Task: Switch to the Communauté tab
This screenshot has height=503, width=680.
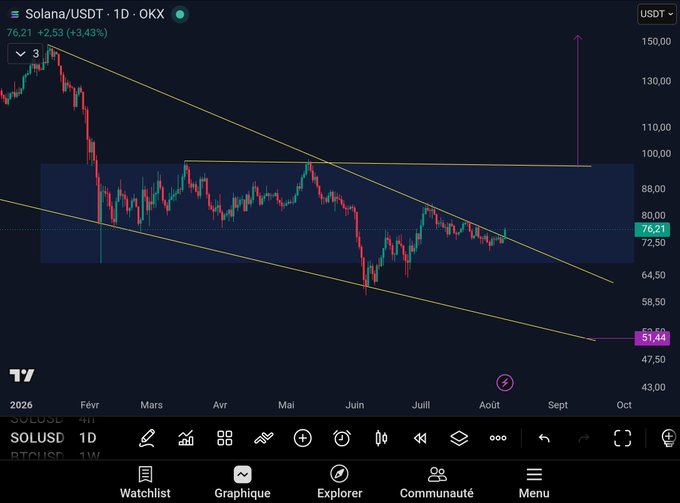Action: click(x=437, y=482)
